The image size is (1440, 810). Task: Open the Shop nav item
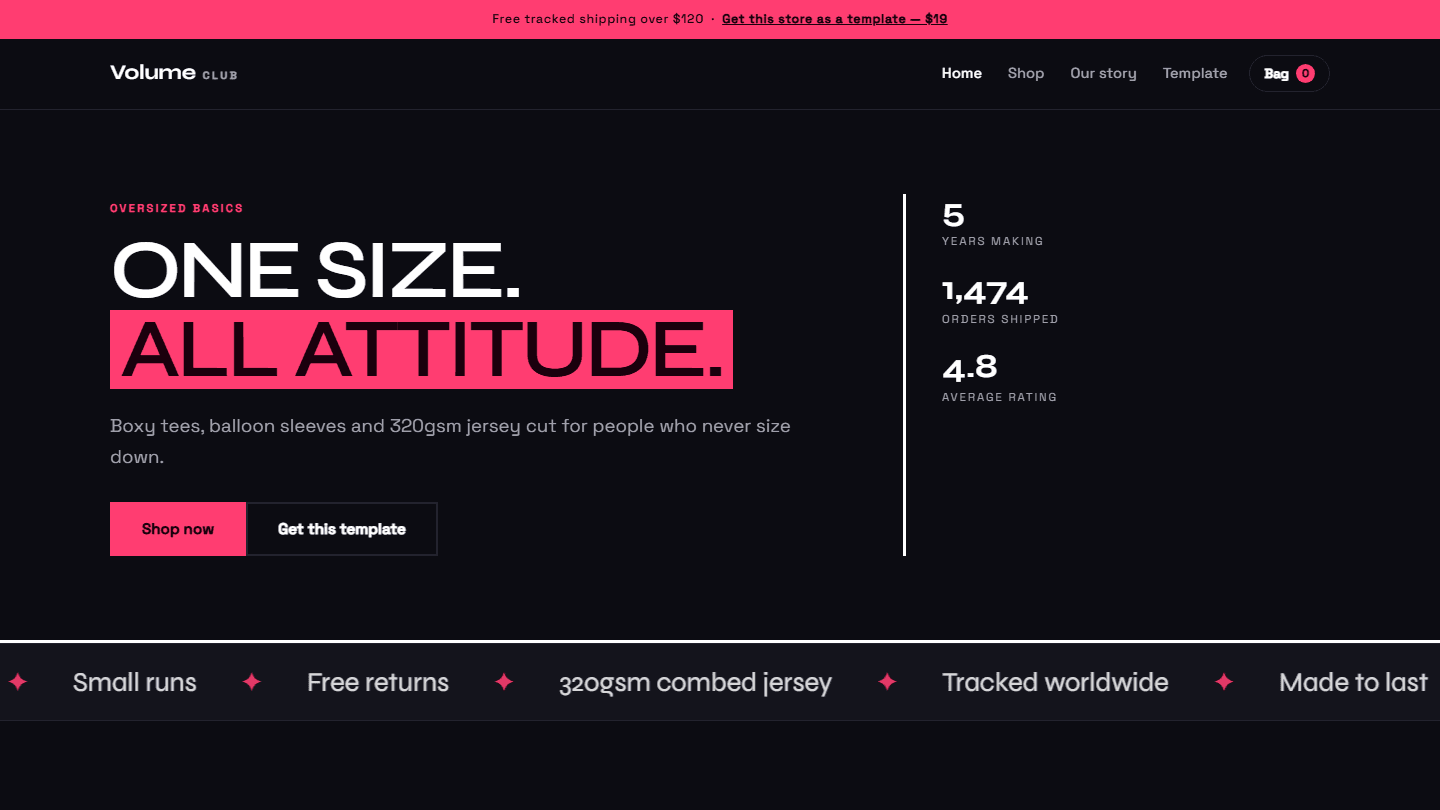click(1026, 73)
